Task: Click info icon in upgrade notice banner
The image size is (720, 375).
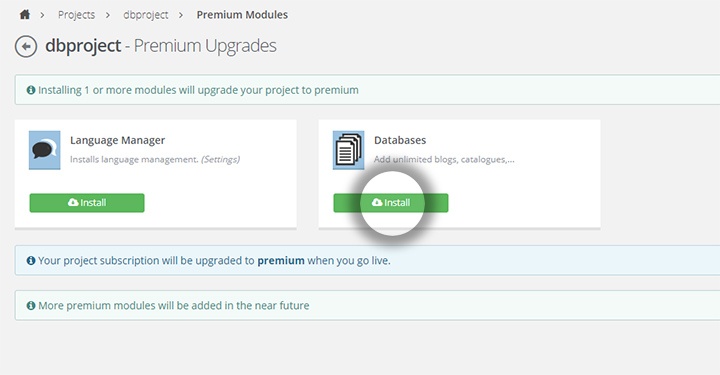Action: pos(31,90)
